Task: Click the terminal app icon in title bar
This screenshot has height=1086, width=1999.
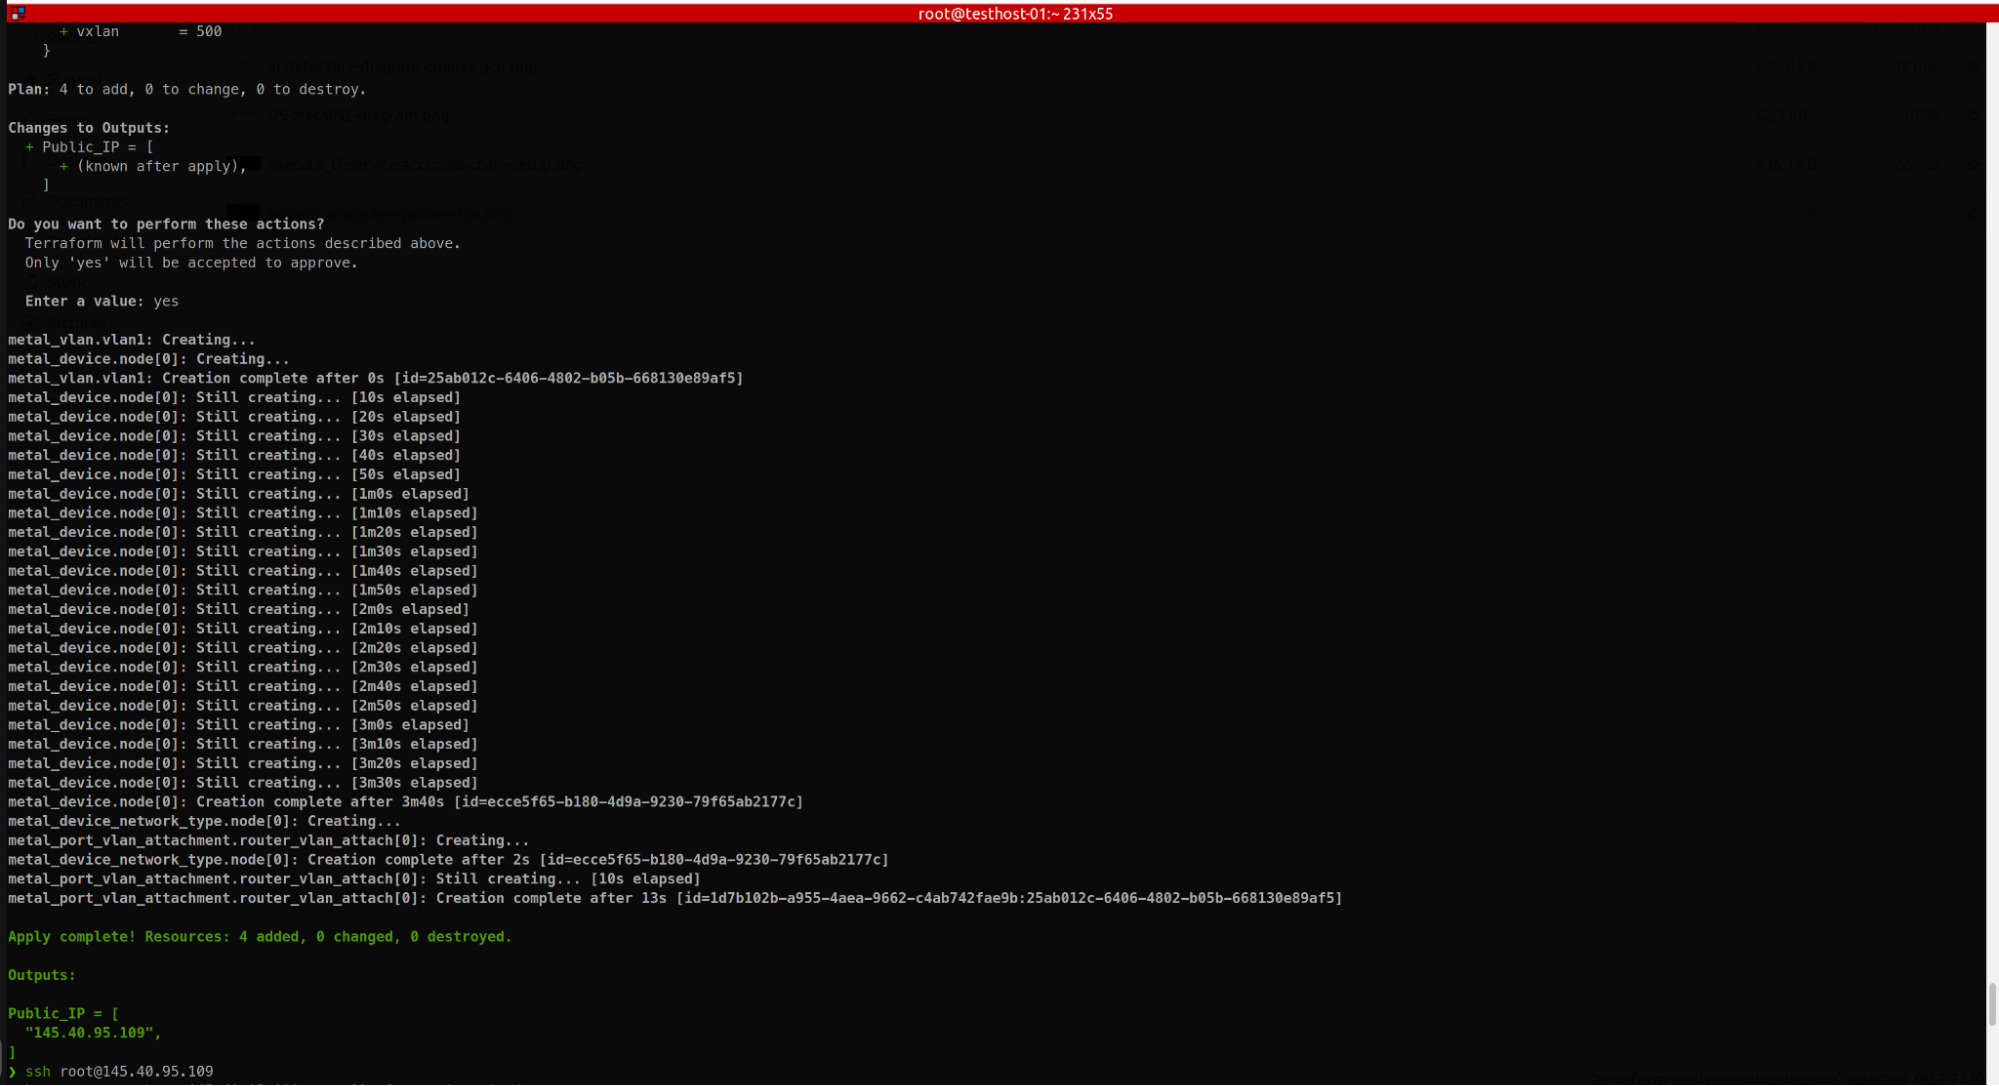Action: point(17,13)
